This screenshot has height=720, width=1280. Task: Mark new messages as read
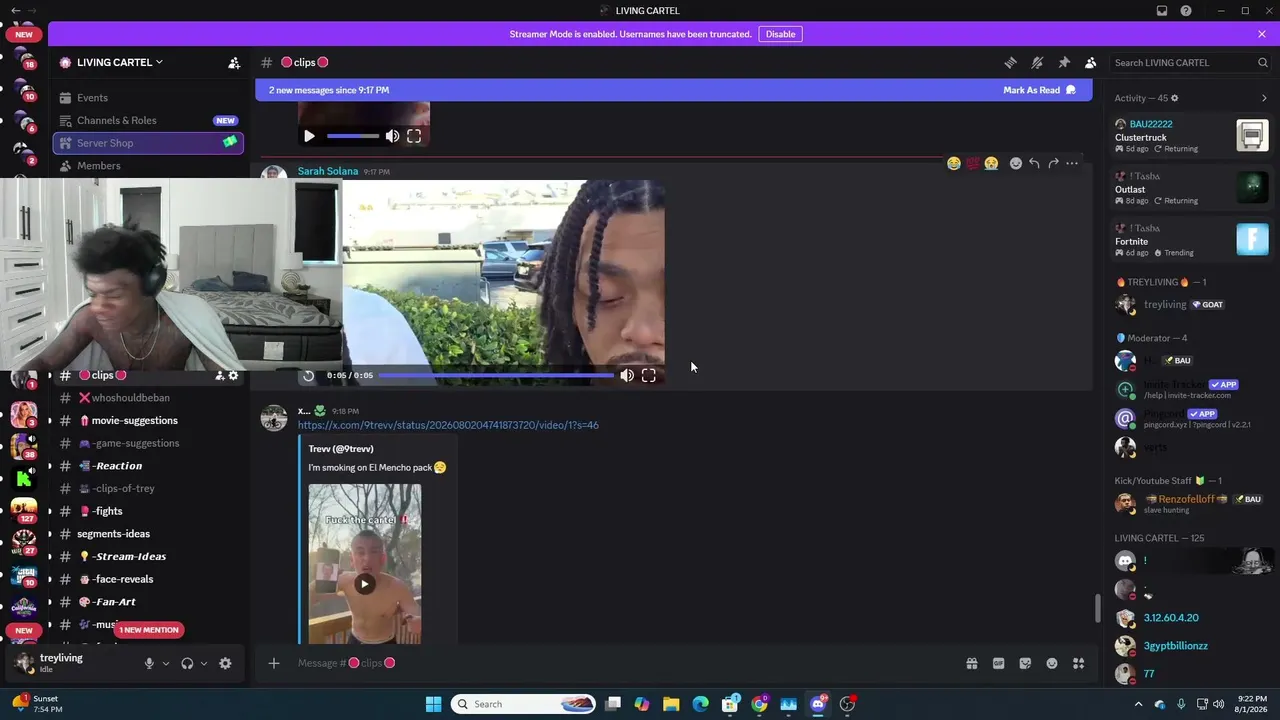pyautogui.click(x=1039, y=90)
